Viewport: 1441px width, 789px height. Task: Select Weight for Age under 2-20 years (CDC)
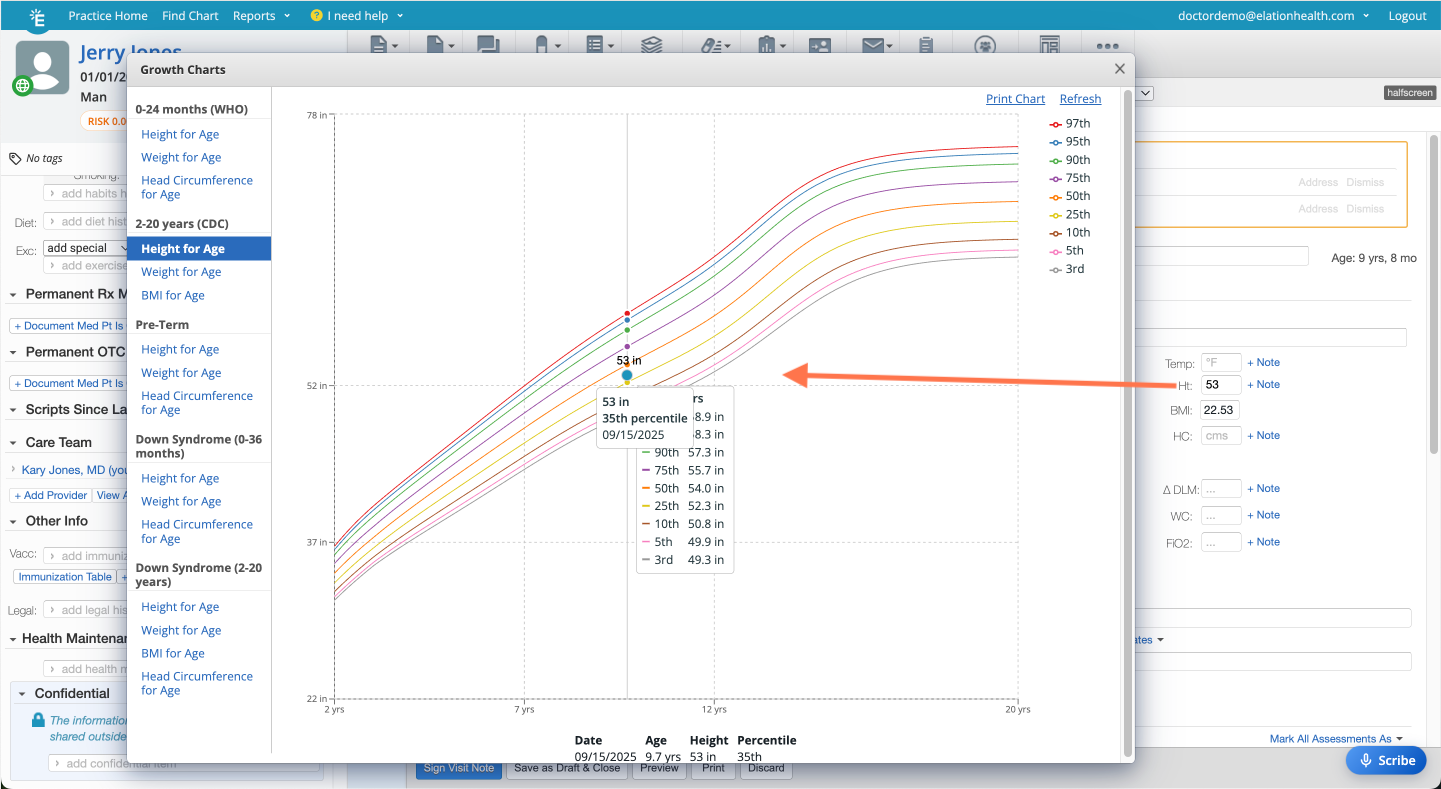tap(181, 272)
